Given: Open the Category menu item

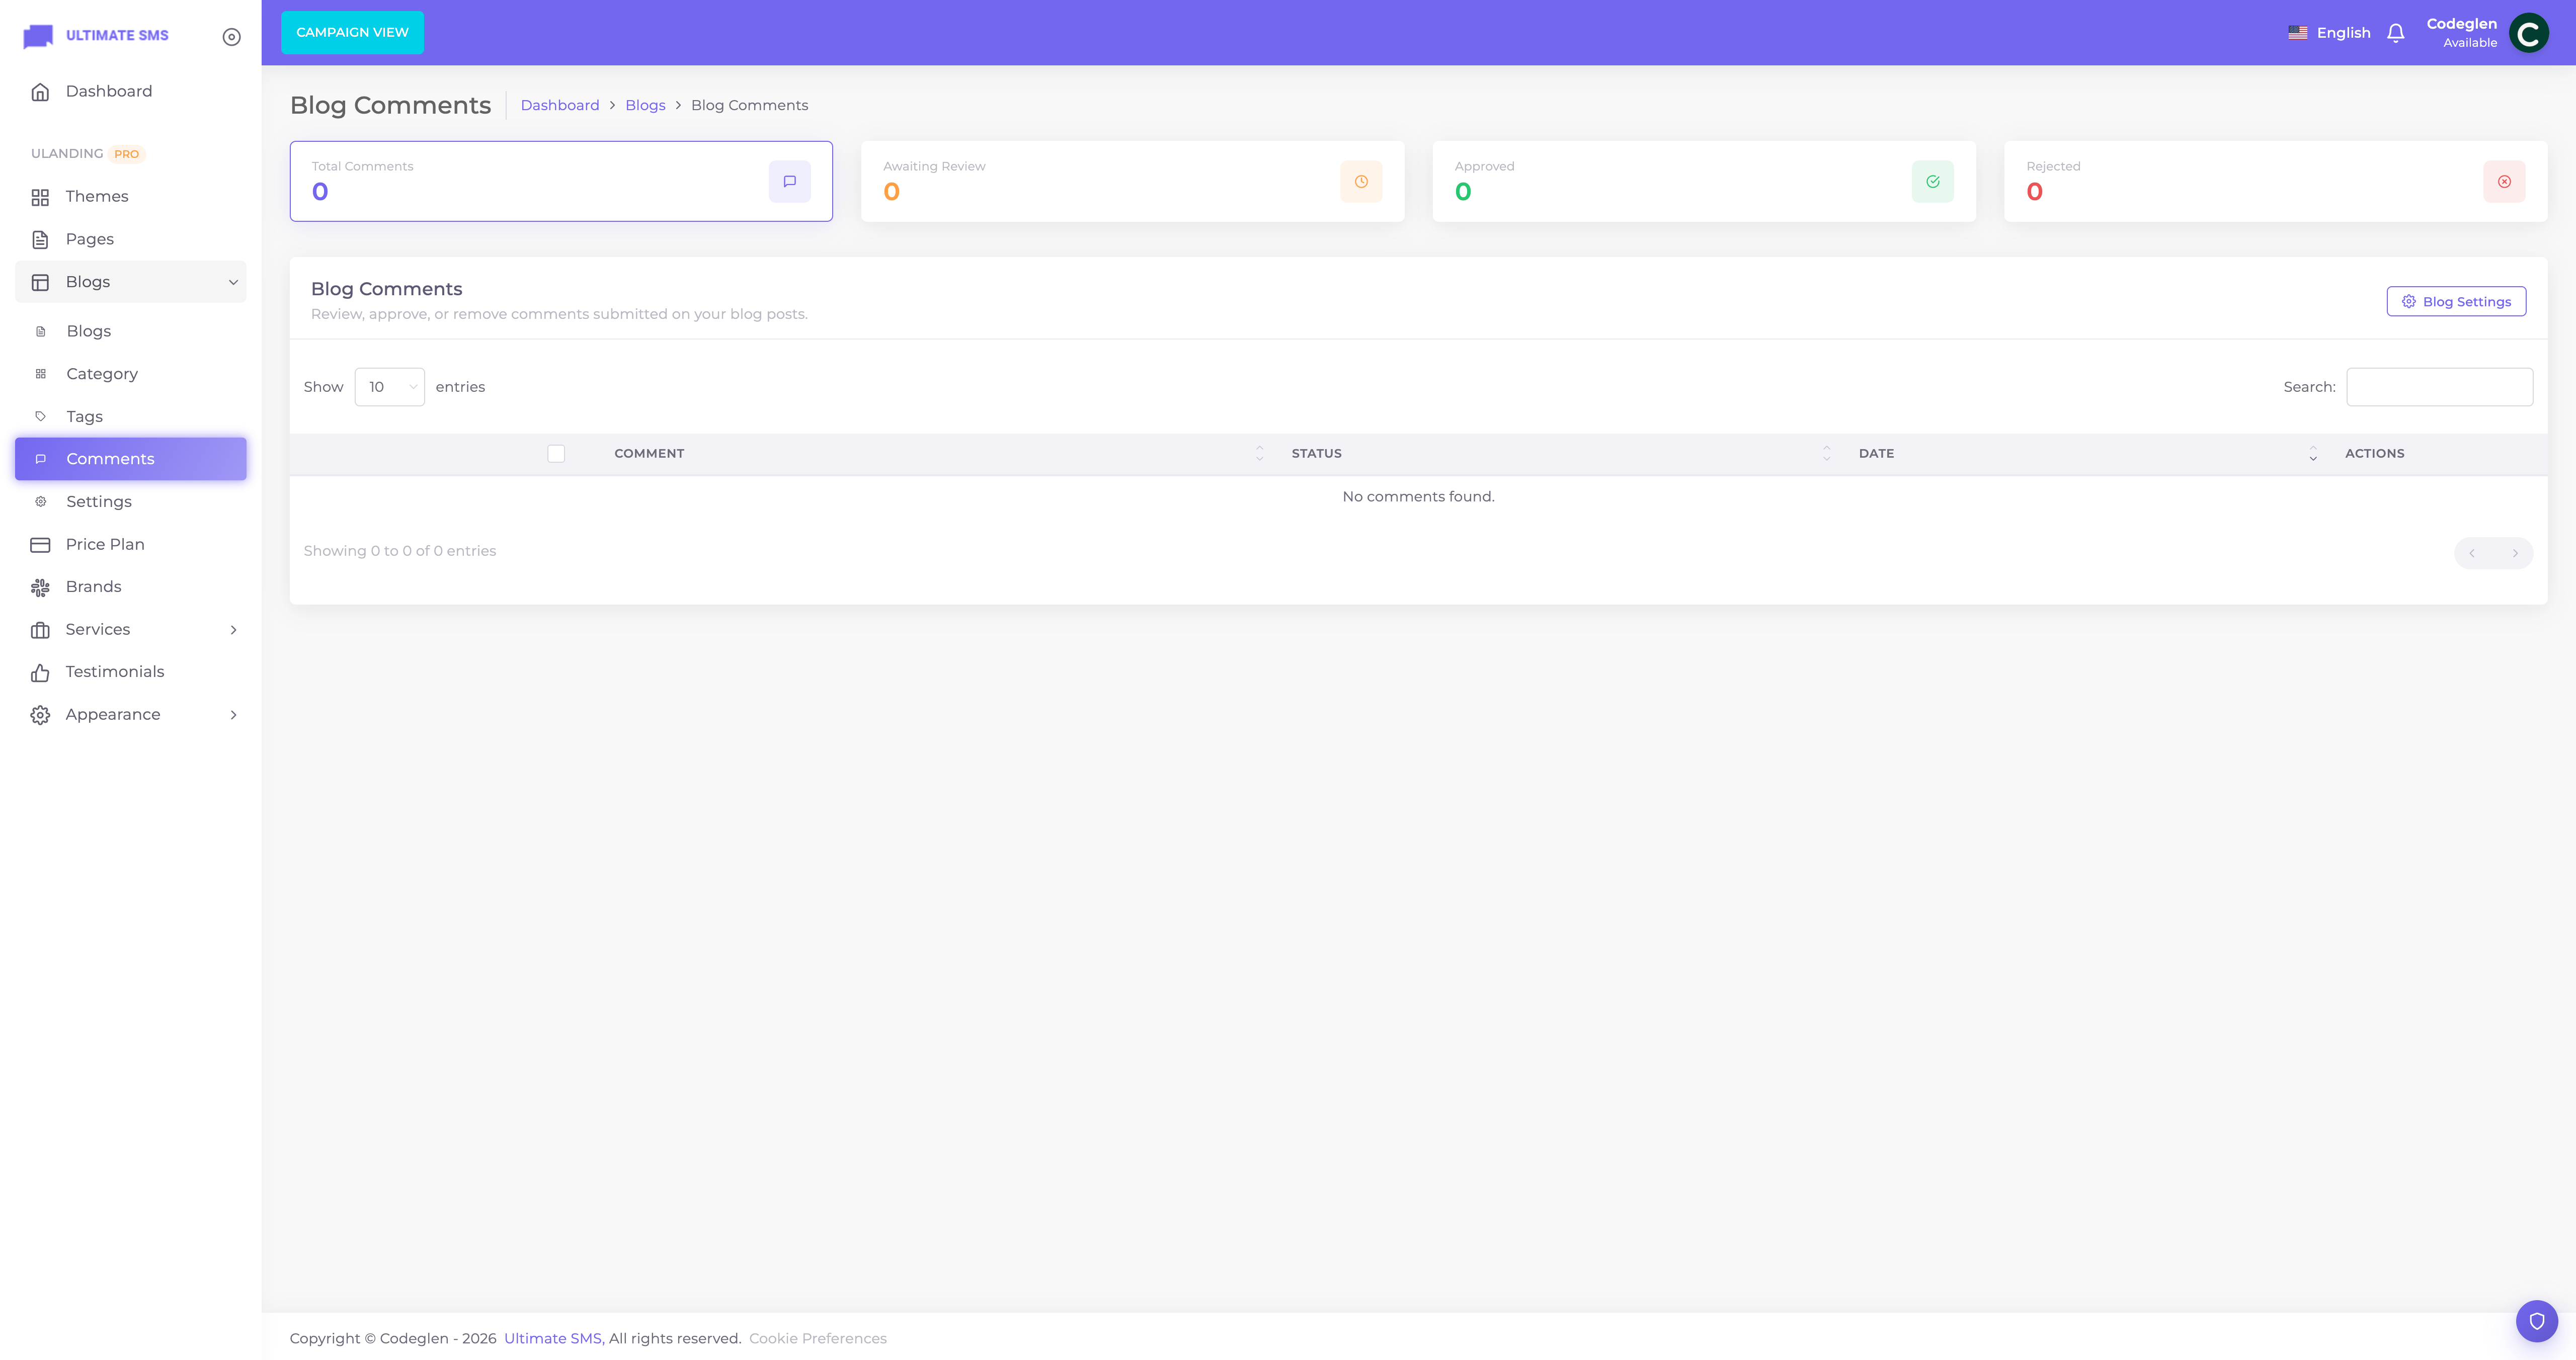Looking at the screenshot, I should (x=131, y=374).
